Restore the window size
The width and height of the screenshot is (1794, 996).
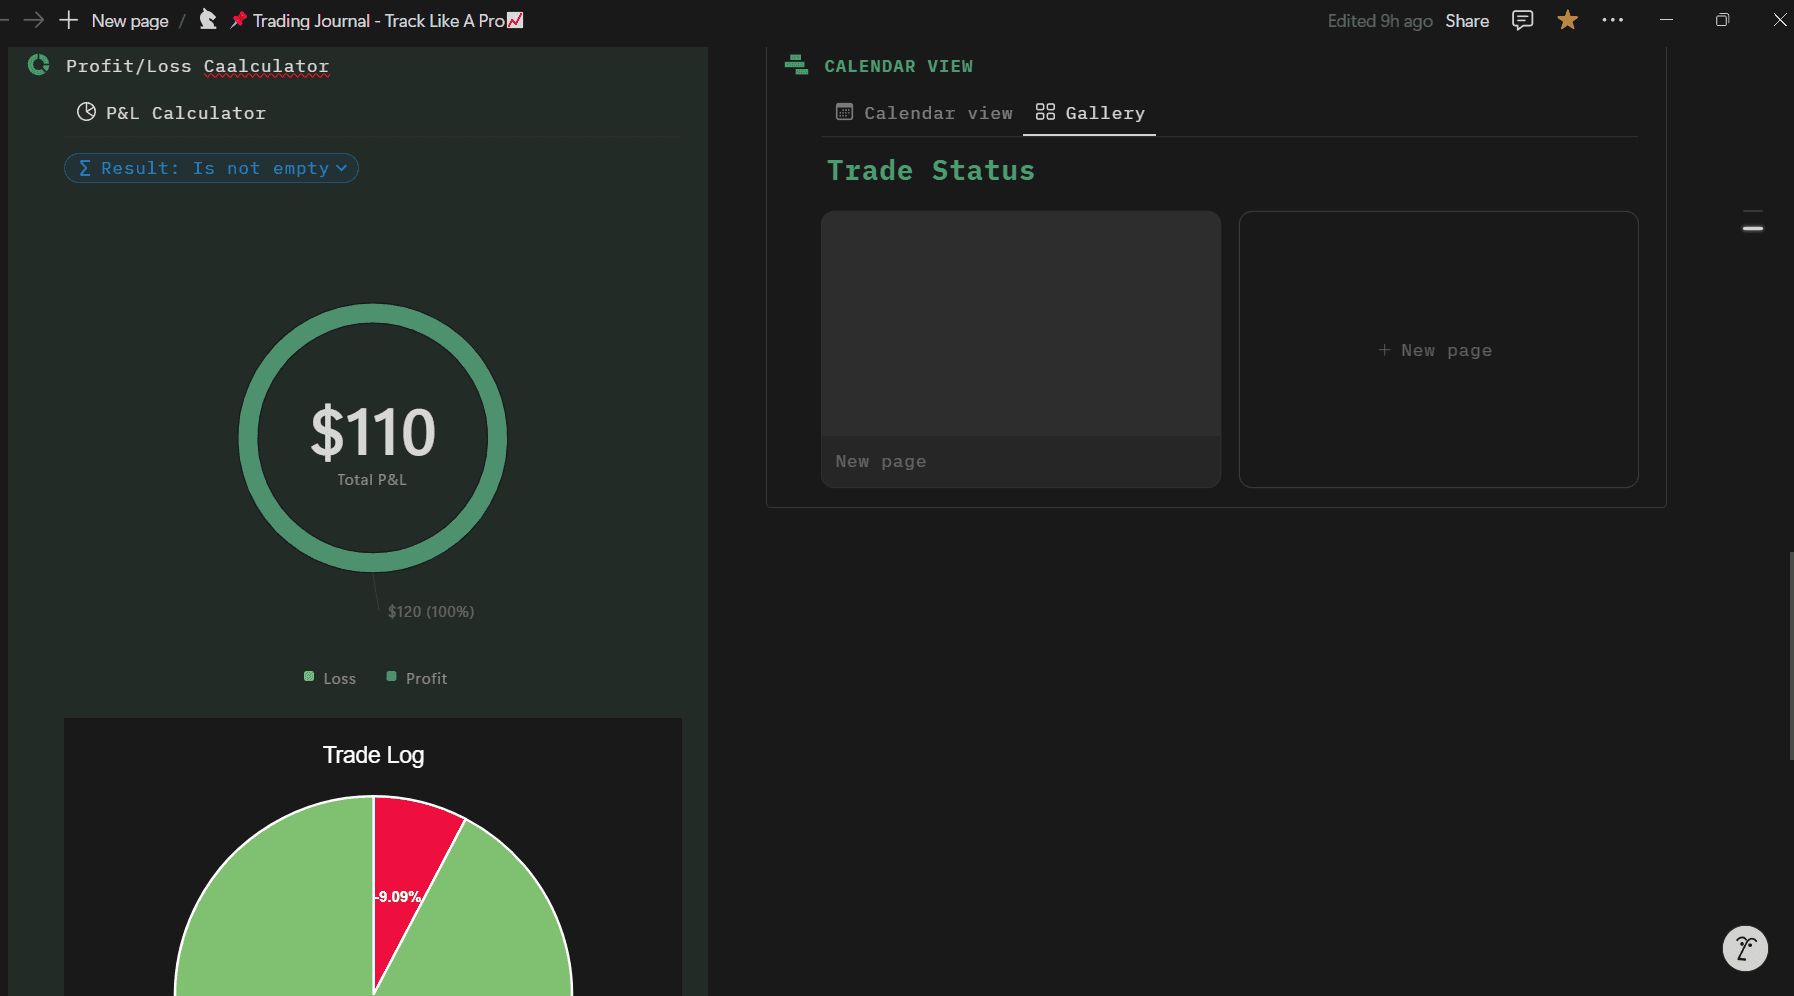1722,20
